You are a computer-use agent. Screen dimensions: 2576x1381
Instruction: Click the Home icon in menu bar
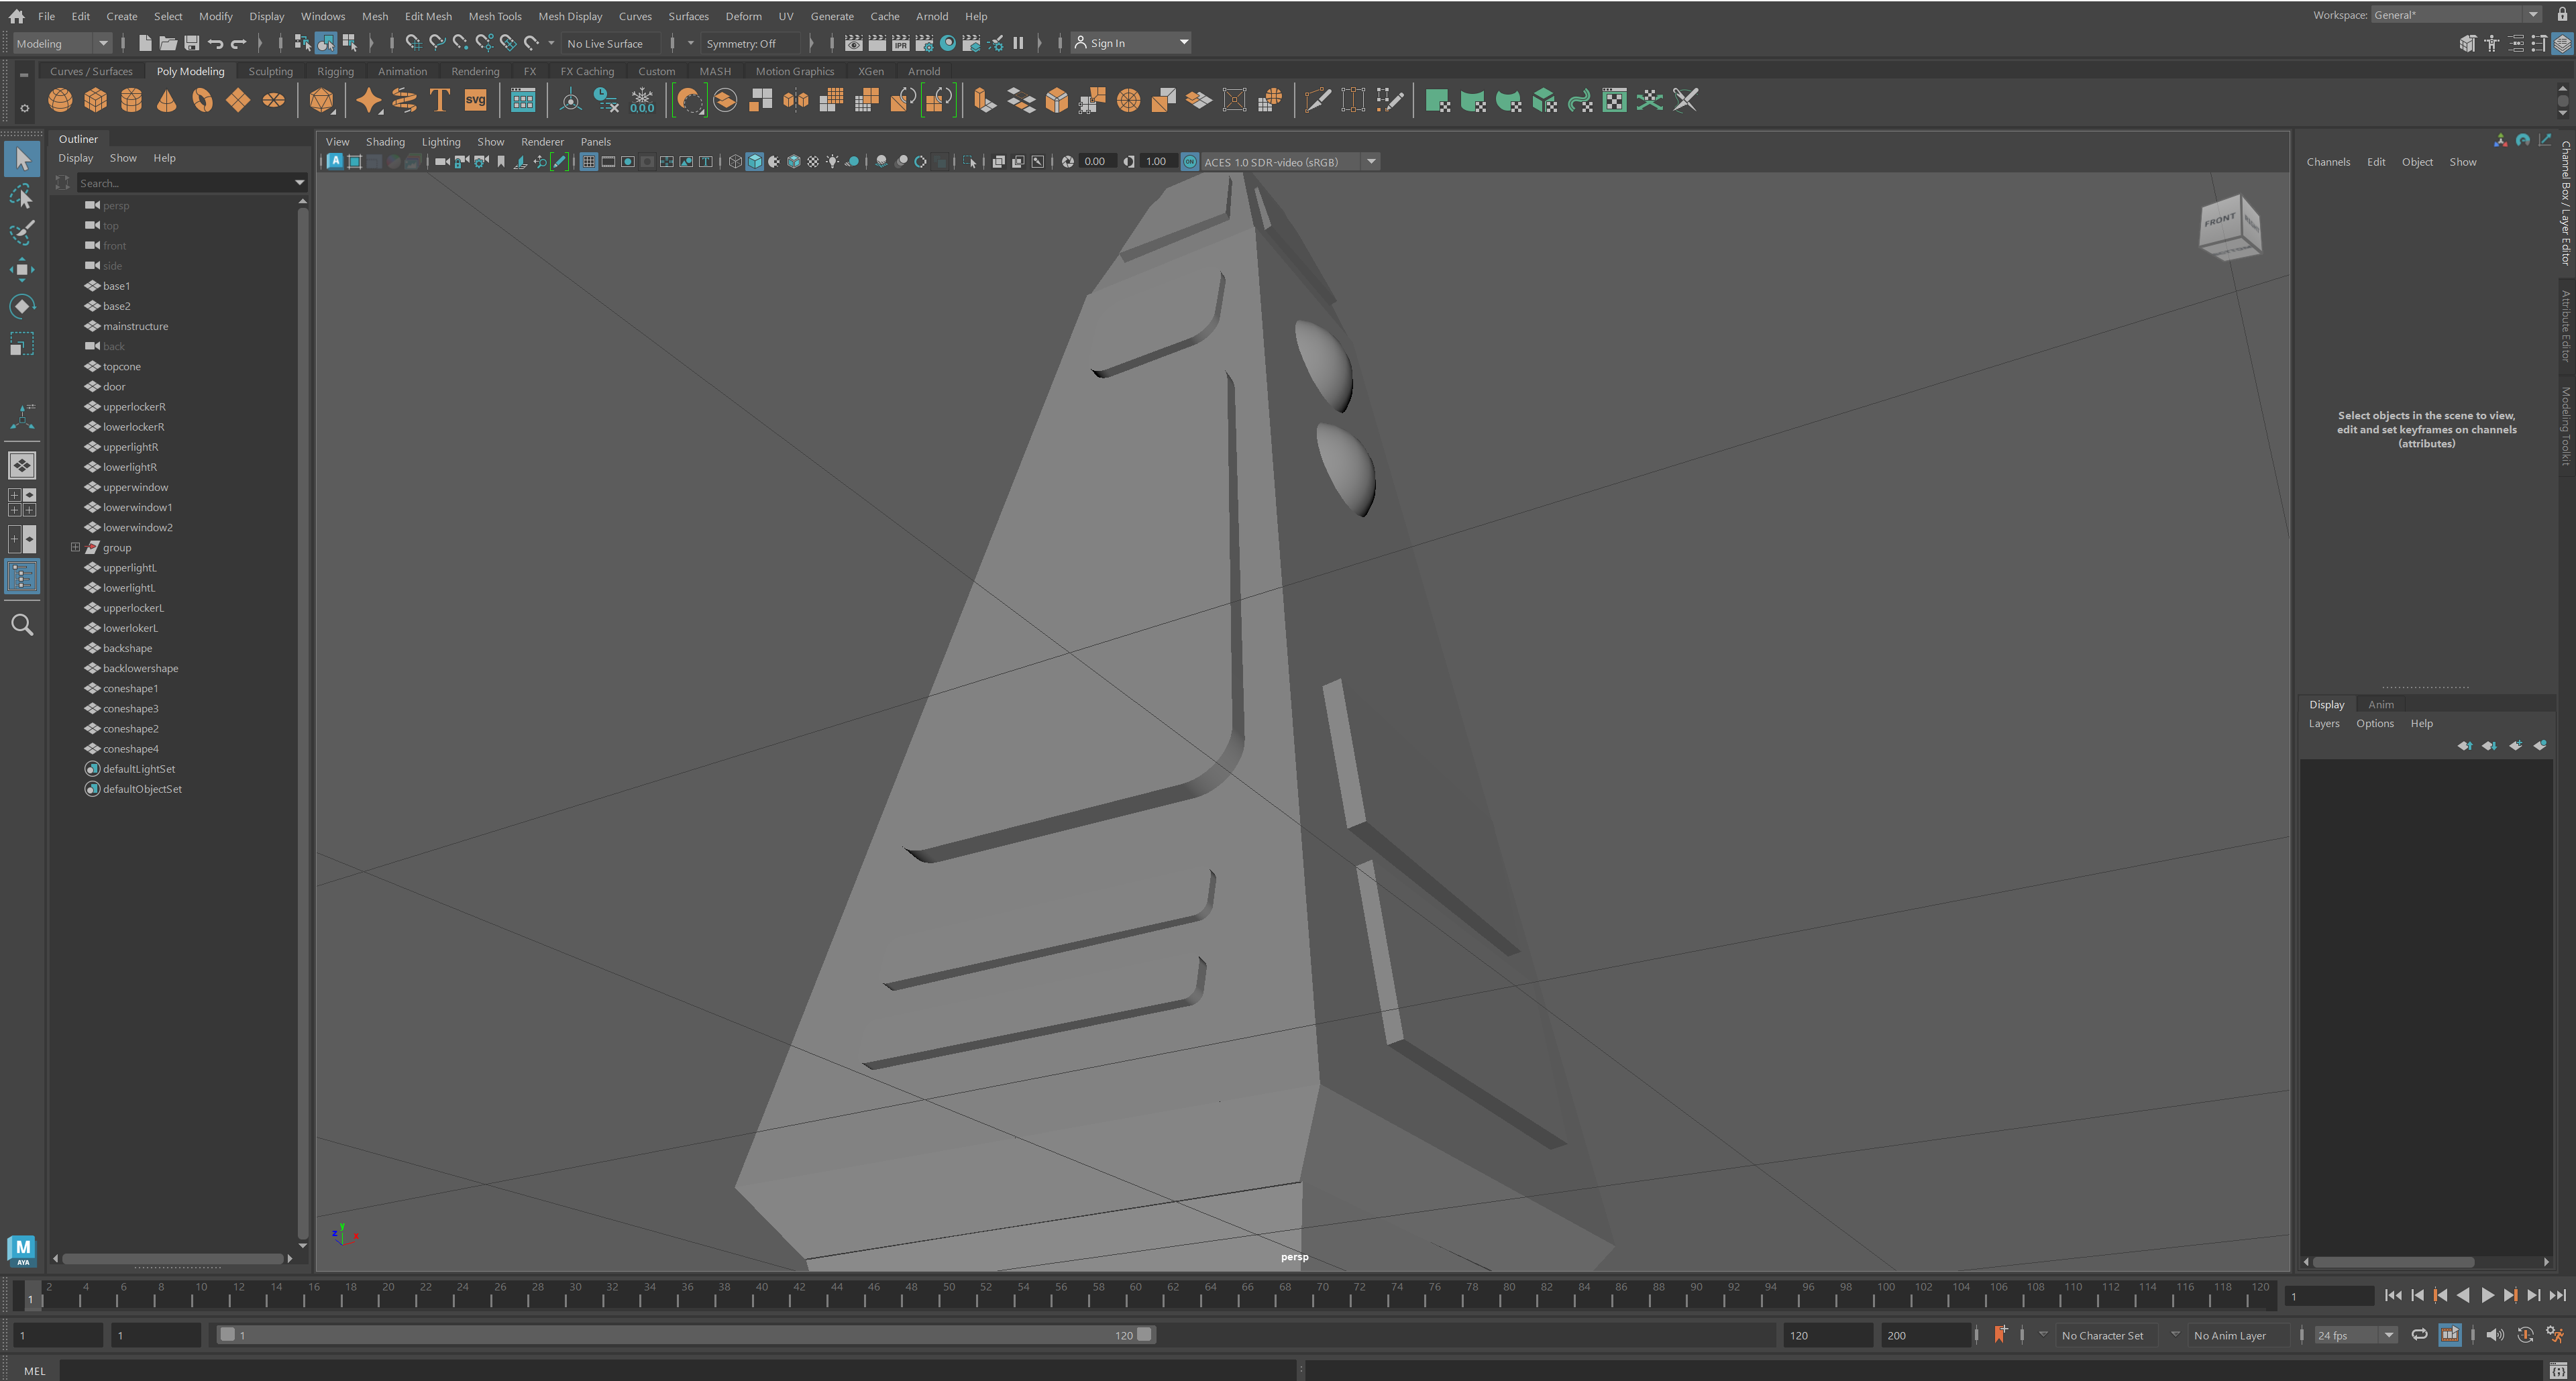[16, 16]
